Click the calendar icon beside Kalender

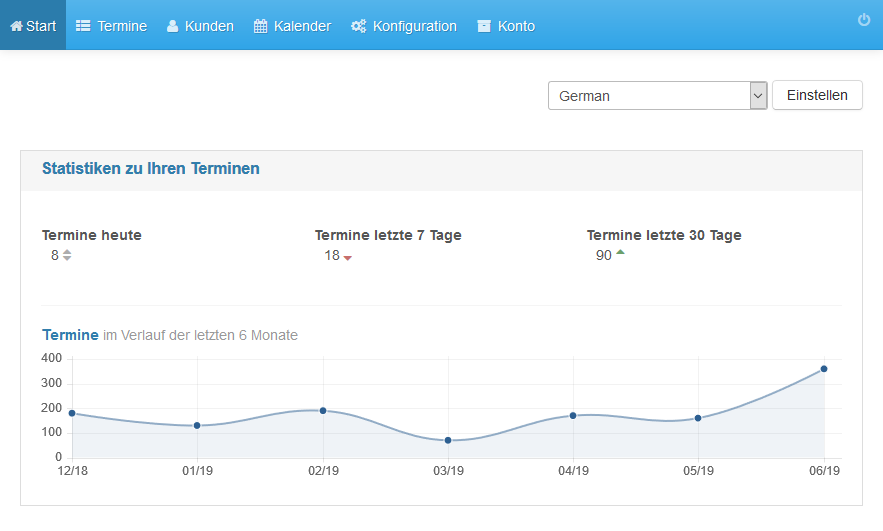click(260, 26)
